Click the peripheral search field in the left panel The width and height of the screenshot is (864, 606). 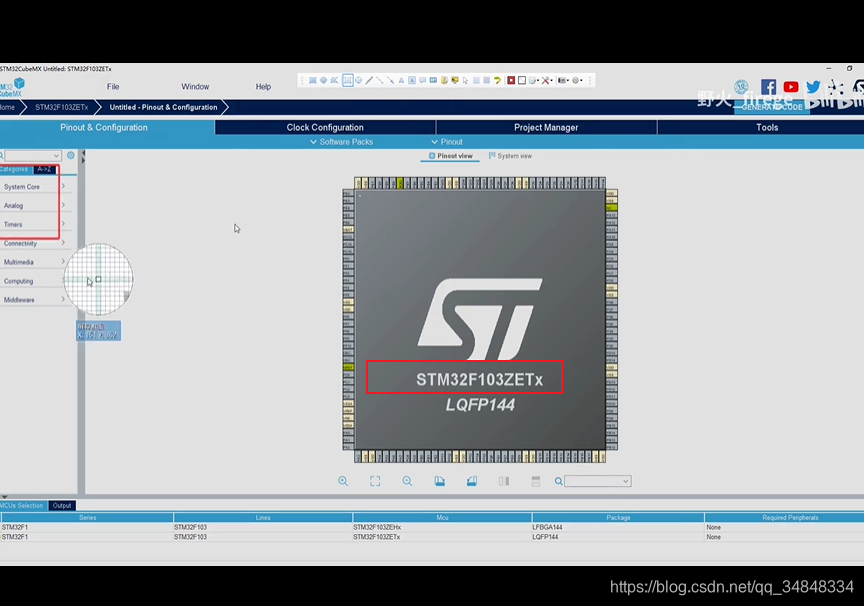(32, 155)
